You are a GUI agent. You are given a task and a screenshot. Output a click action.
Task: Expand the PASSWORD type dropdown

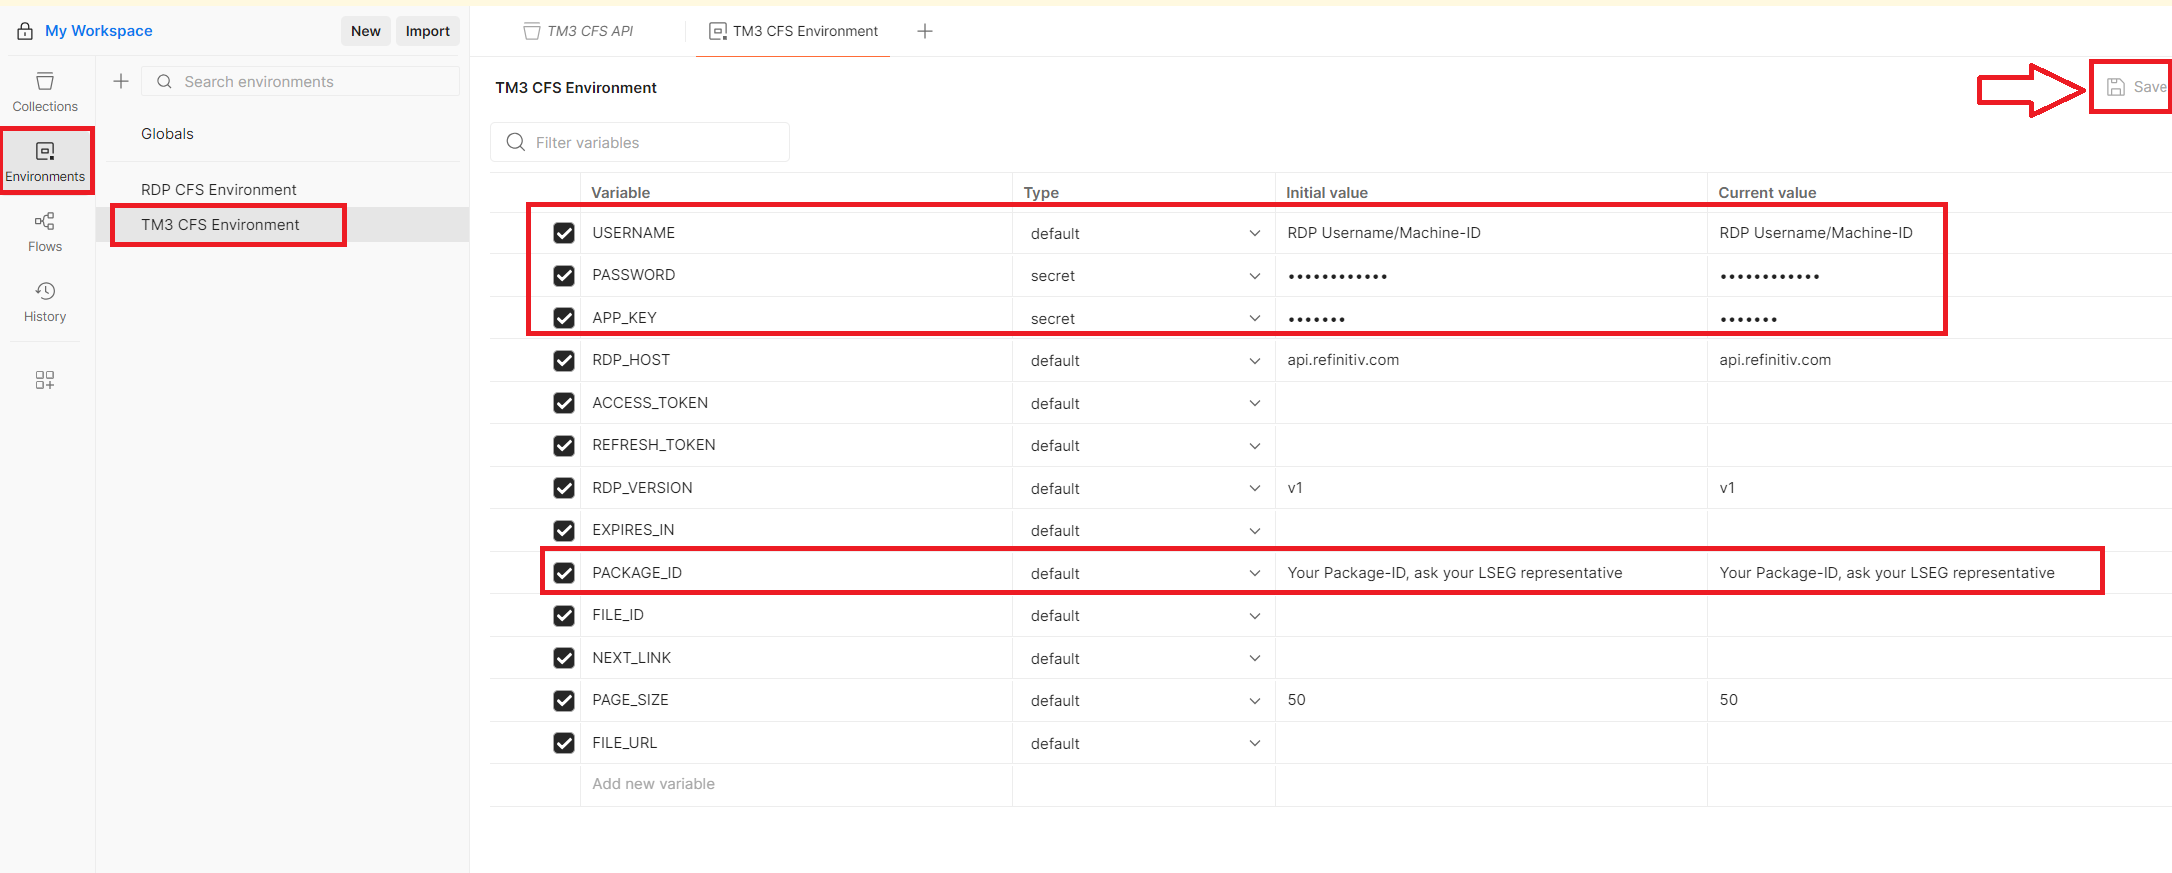pyautogui.click(x=1254, y=276)
